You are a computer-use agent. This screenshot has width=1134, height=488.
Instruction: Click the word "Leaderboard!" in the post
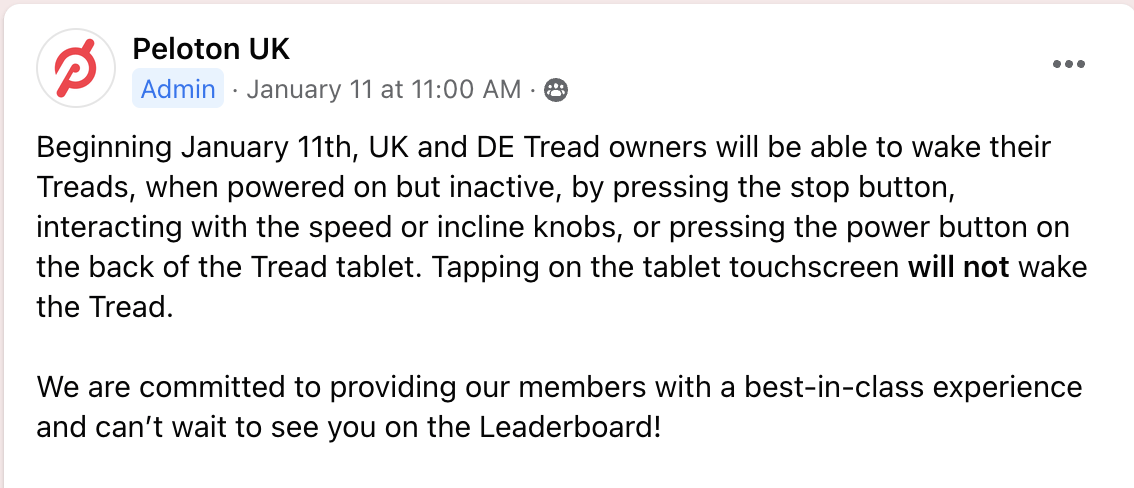click(x=570, y=427)
